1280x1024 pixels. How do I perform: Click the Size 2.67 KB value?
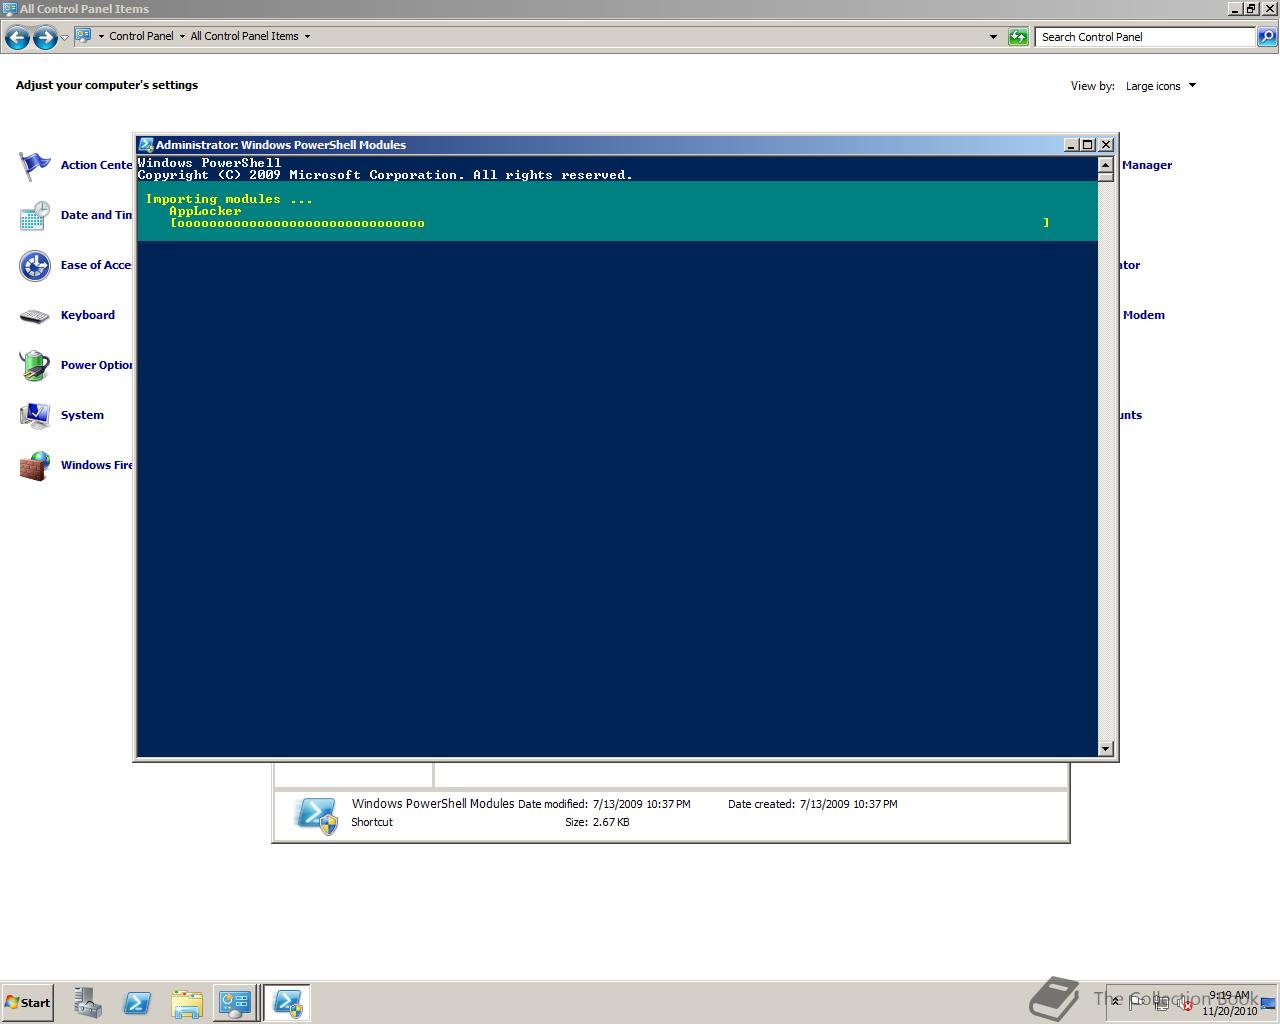click(611, 822)
